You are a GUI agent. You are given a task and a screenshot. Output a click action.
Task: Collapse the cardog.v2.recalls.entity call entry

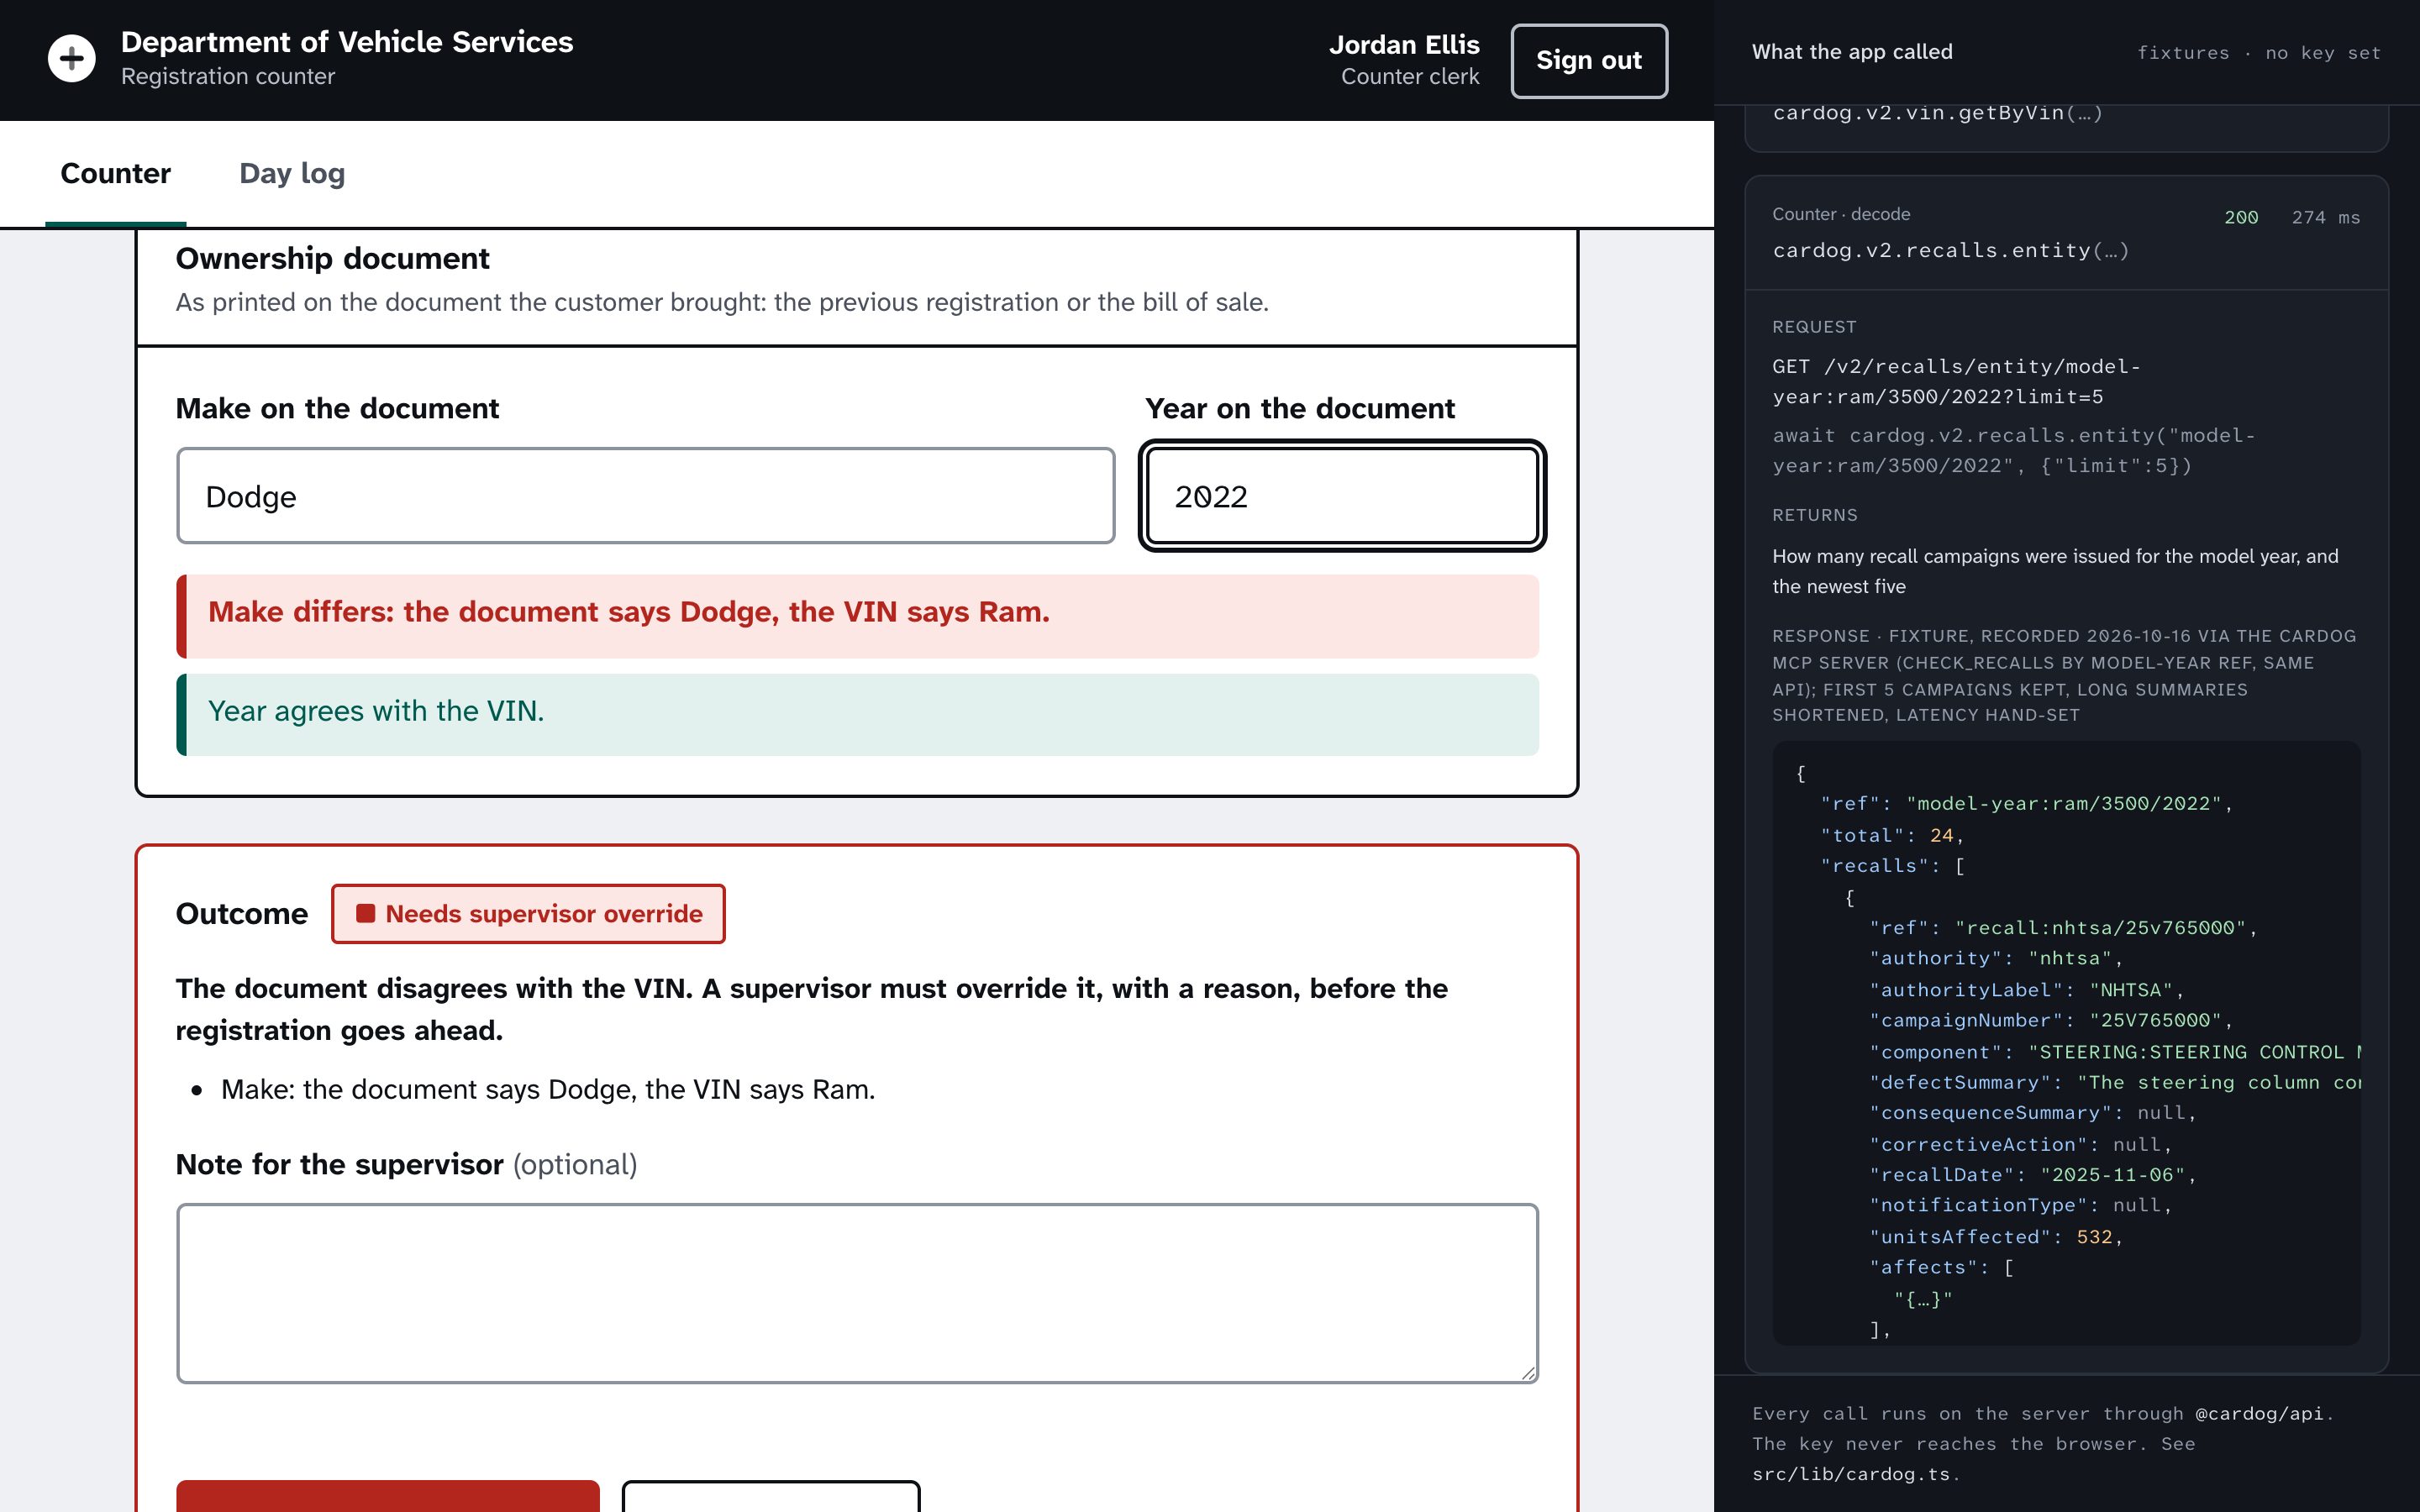click(2066, 233)
